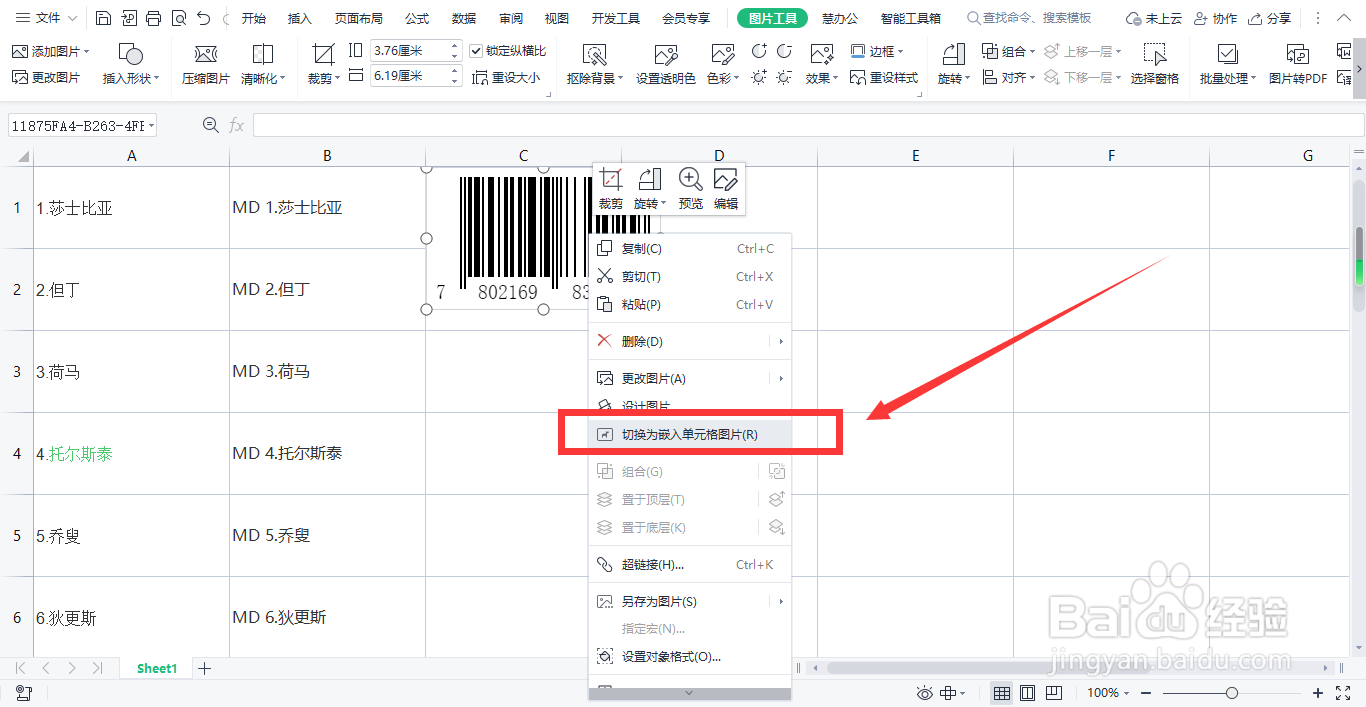The height and width of the screenshot is (707, 1366).
Task: Click Change Picture (更改图片) in the ribbon
Action: pos(46,77)
